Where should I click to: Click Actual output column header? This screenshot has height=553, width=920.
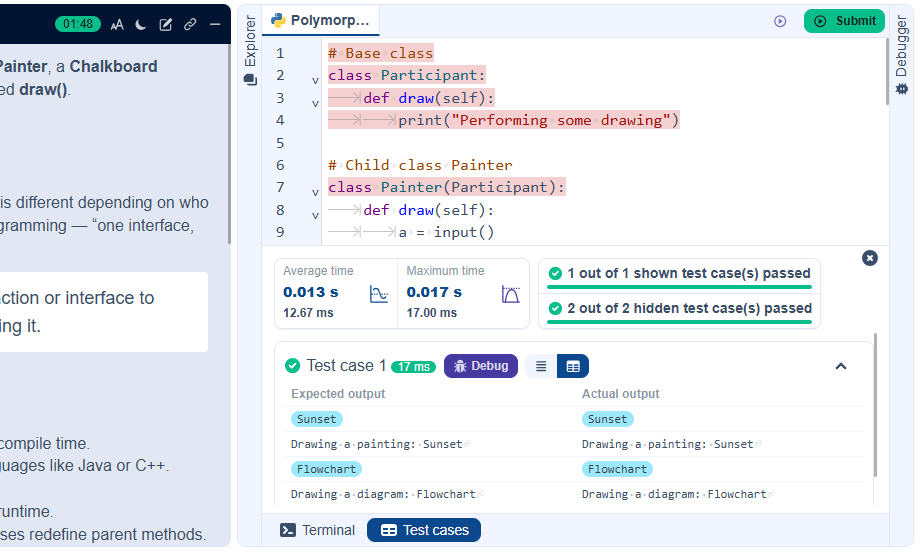[620, 394]
